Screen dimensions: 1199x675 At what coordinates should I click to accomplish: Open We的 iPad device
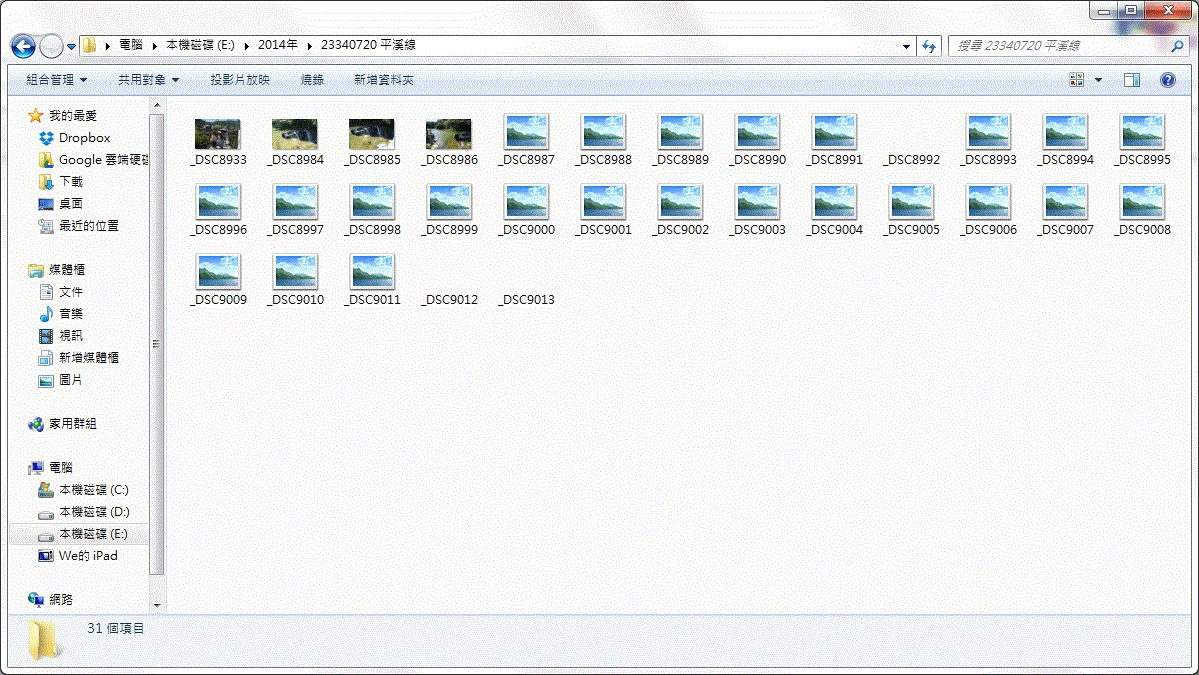point(79,556)
